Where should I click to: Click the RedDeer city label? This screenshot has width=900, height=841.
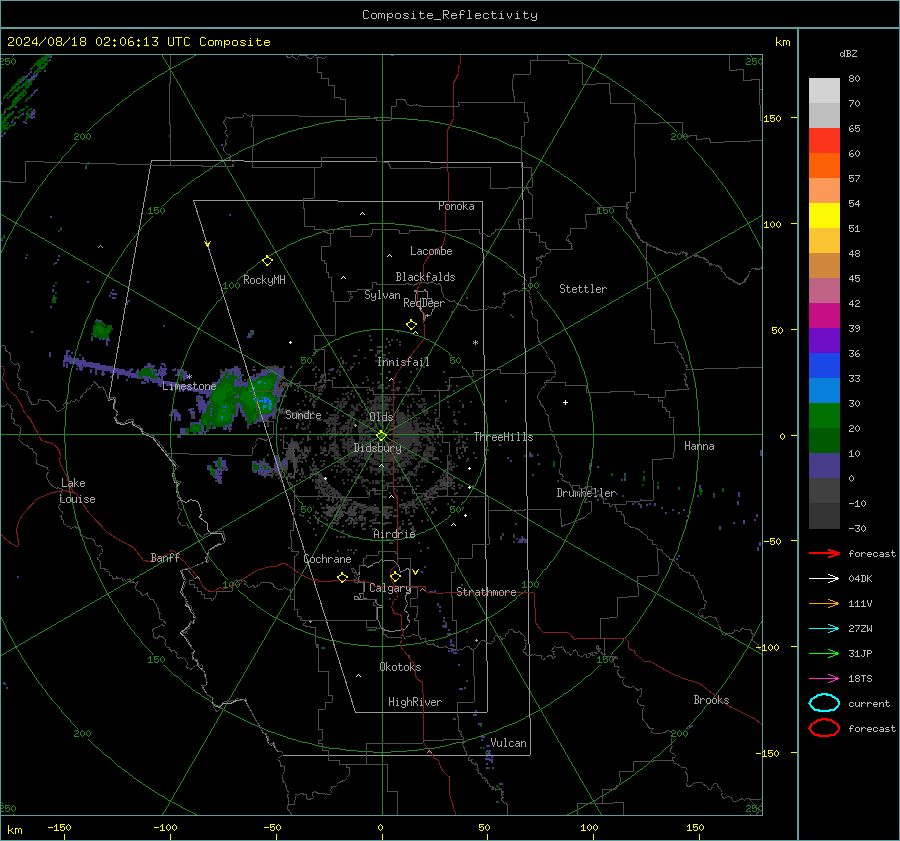coord(424,303)
